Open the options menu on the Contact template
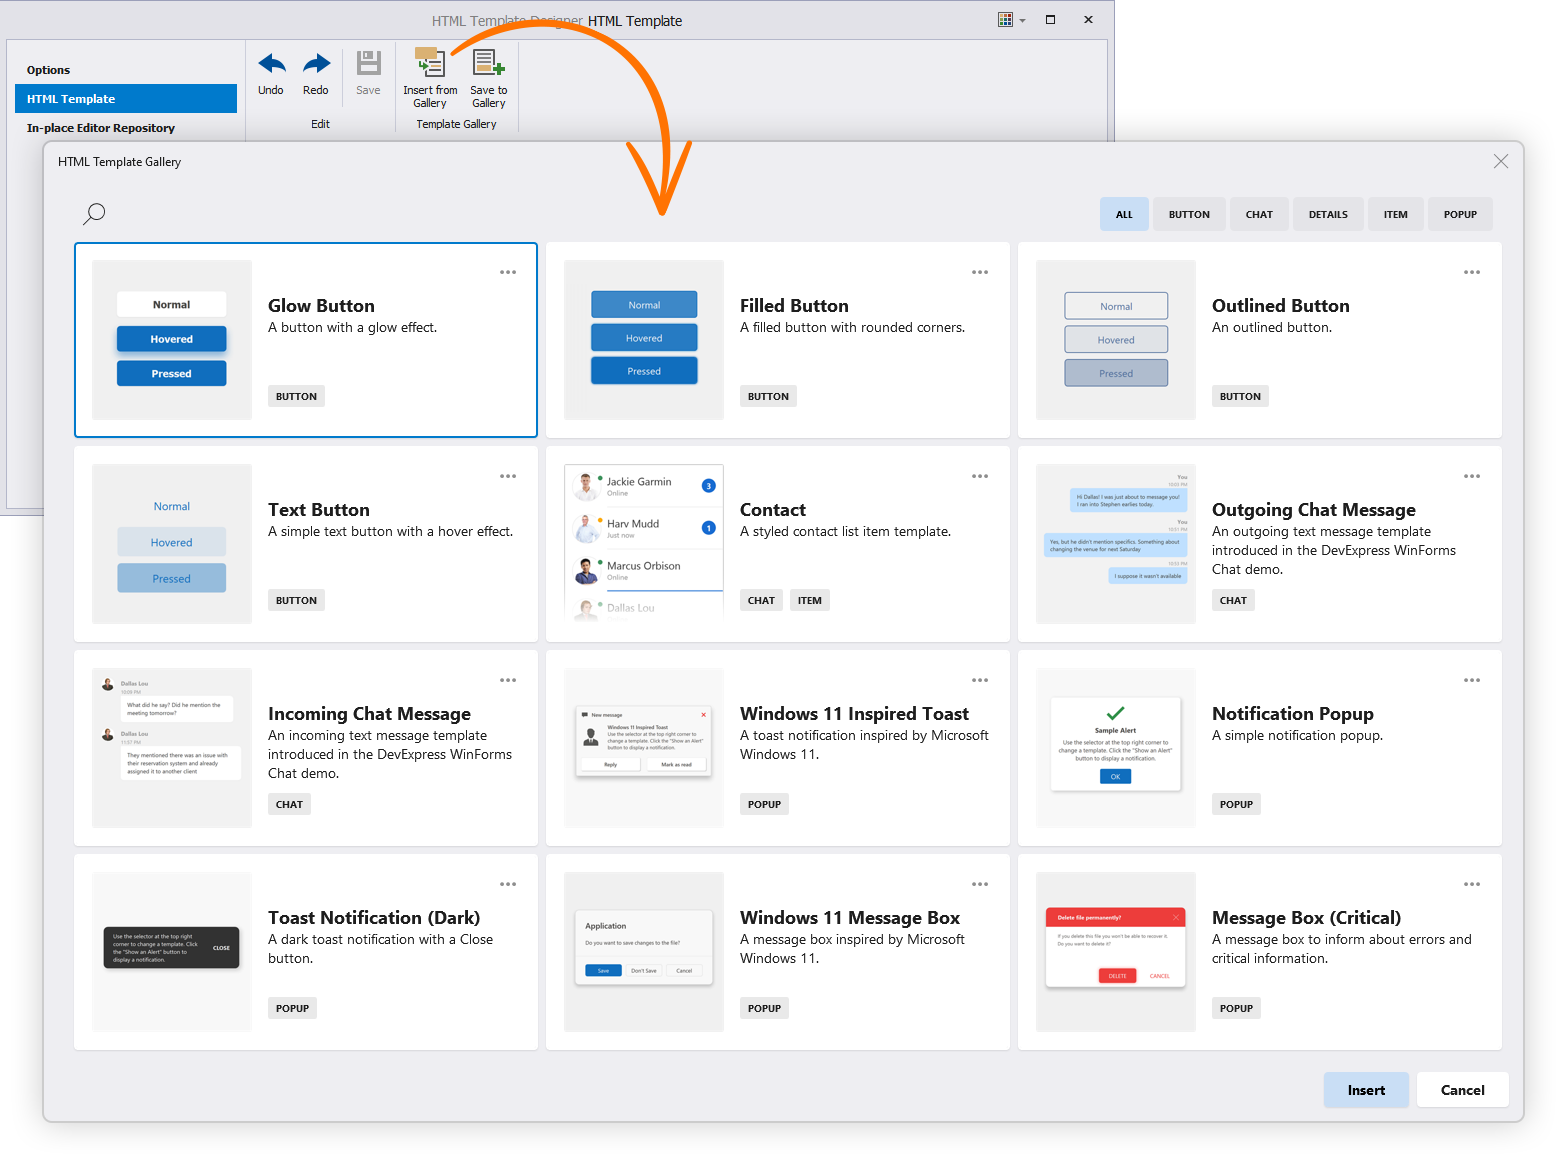The image size is (1560, 1154). tap(979, 476)
